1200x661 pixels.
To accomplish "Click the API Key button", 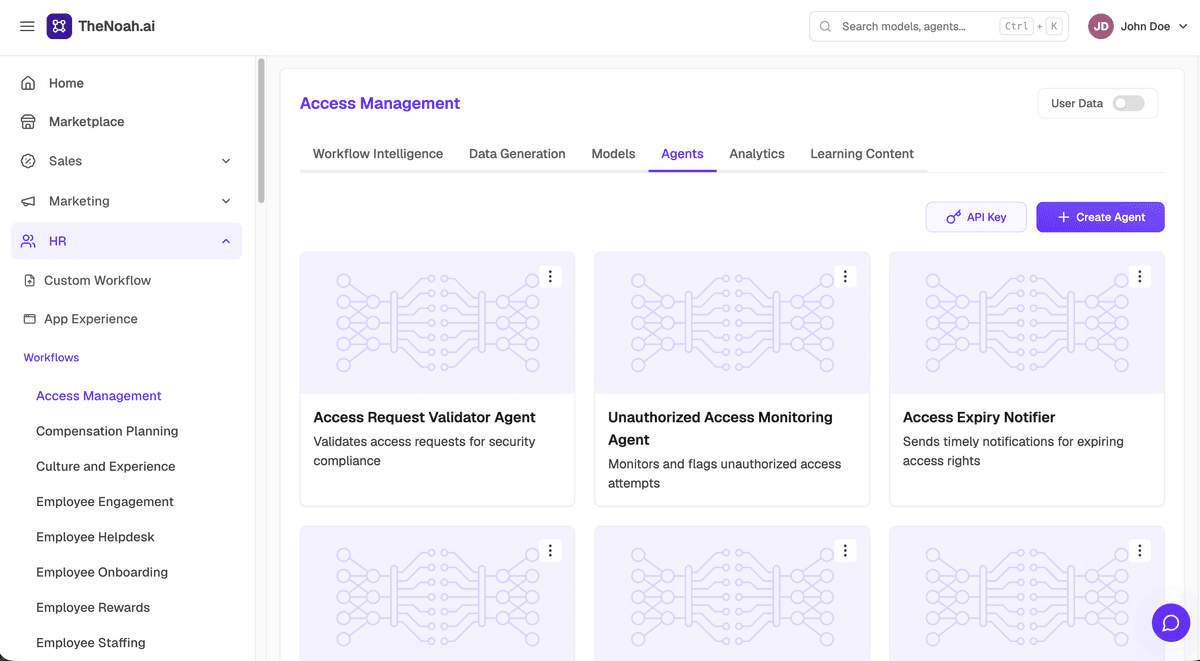I will 976,217.
